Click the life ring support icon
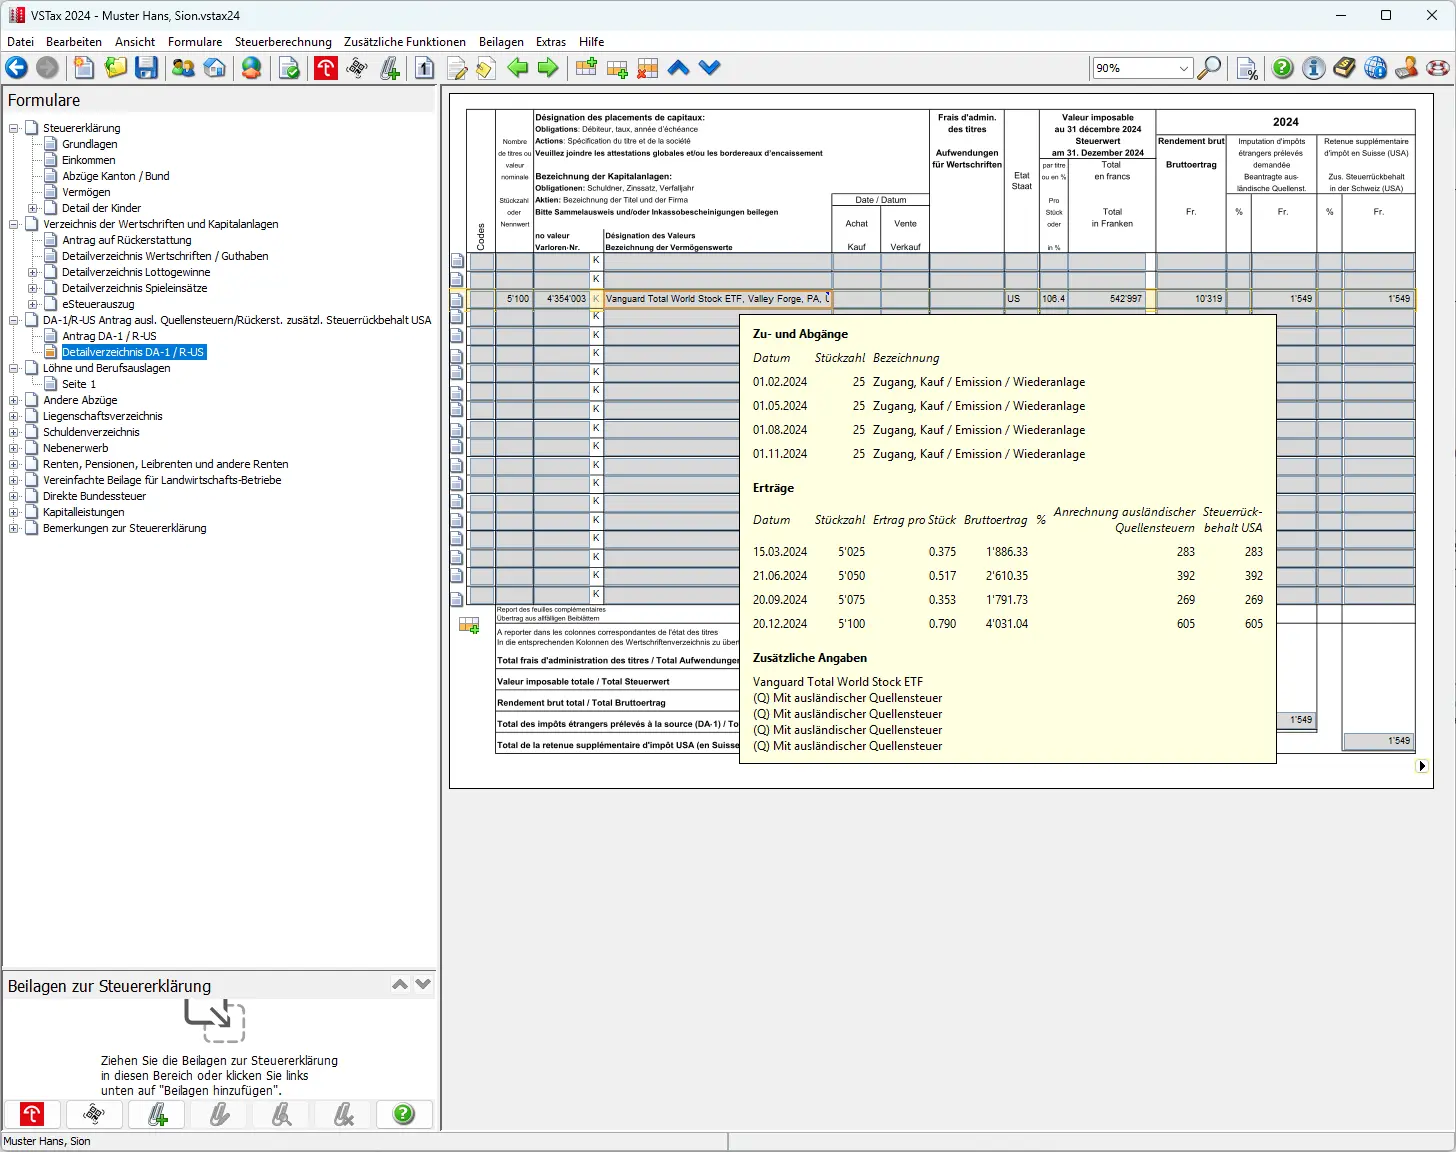 1438,68
